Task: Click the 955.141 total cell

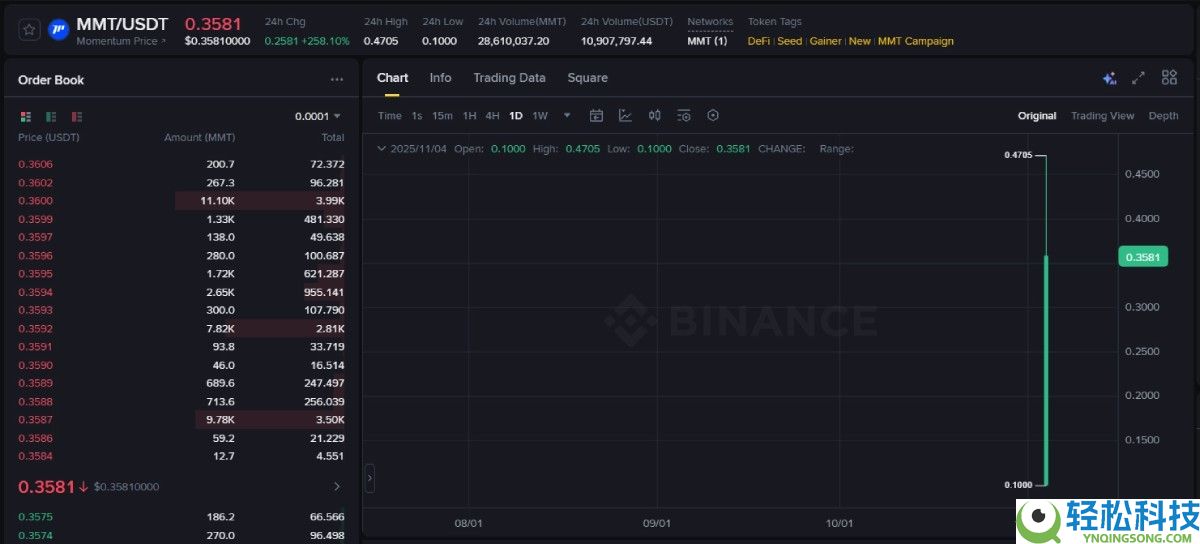Action: pyautogui.click(x=324, y=292)
